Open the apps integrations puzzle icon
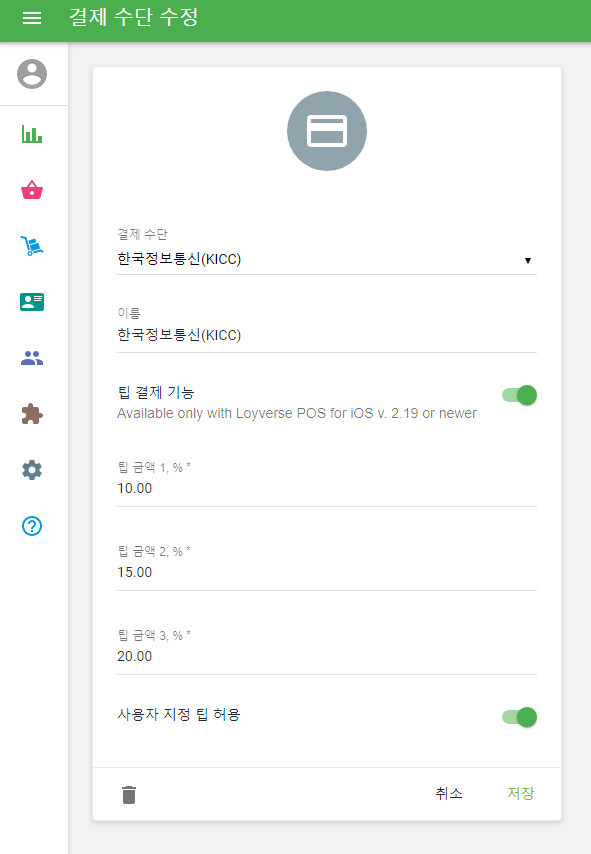Viewport: 591px width, 854px height. [32, 414]
